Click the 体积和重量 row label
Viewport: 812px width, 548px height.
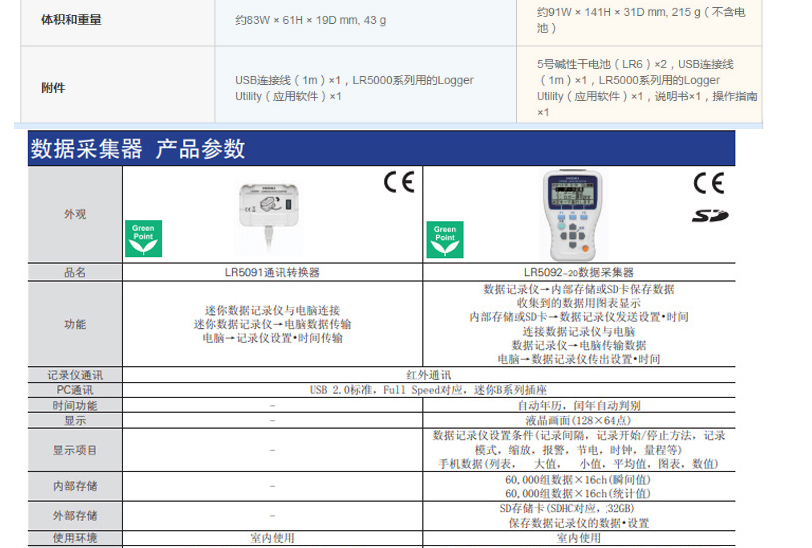point(71,20)
